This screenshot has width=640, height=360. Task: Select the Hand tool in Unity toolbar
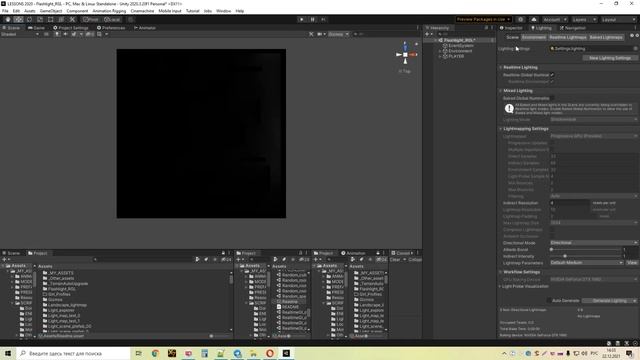coord(8,19)
